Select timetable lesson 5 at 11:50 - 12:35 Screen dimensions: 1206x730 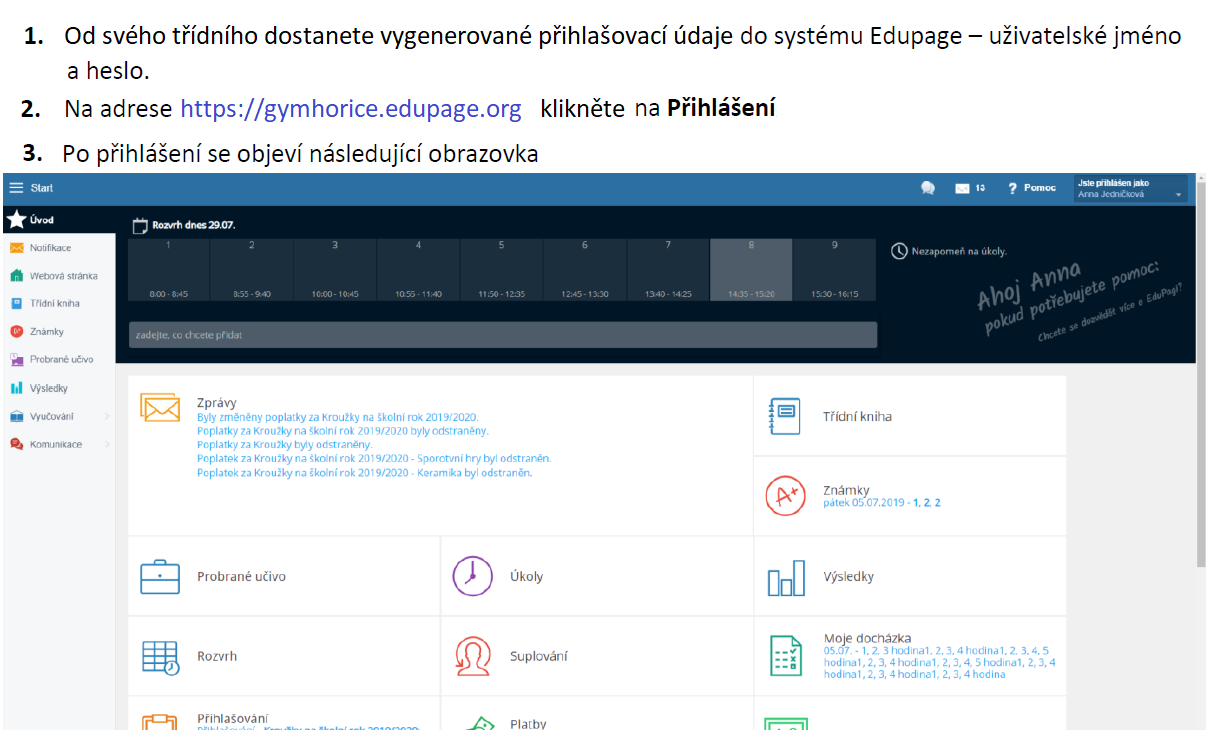coord(501,270)
